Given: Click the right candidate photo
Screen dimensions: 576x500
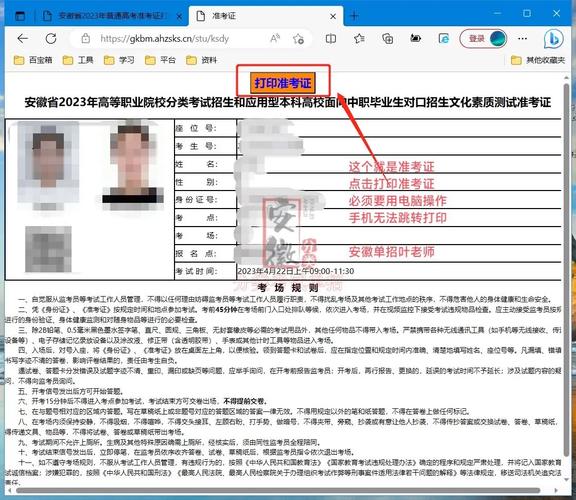Looking at the screenshot, I should click(x=132, y=165).
